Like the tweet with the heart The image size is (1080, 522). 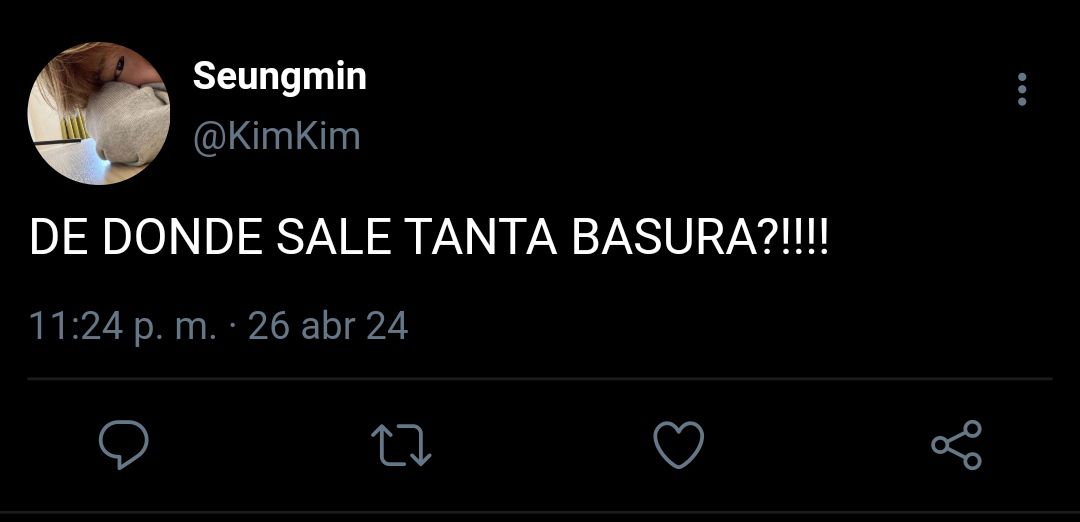click(x=678, y=445)
